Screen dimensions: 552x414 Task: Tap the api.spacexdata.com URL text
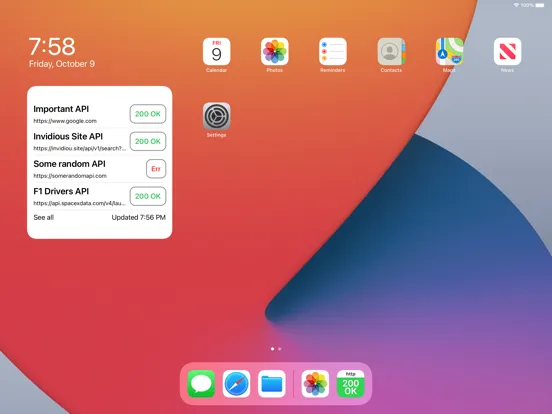[x=80, y=203]
